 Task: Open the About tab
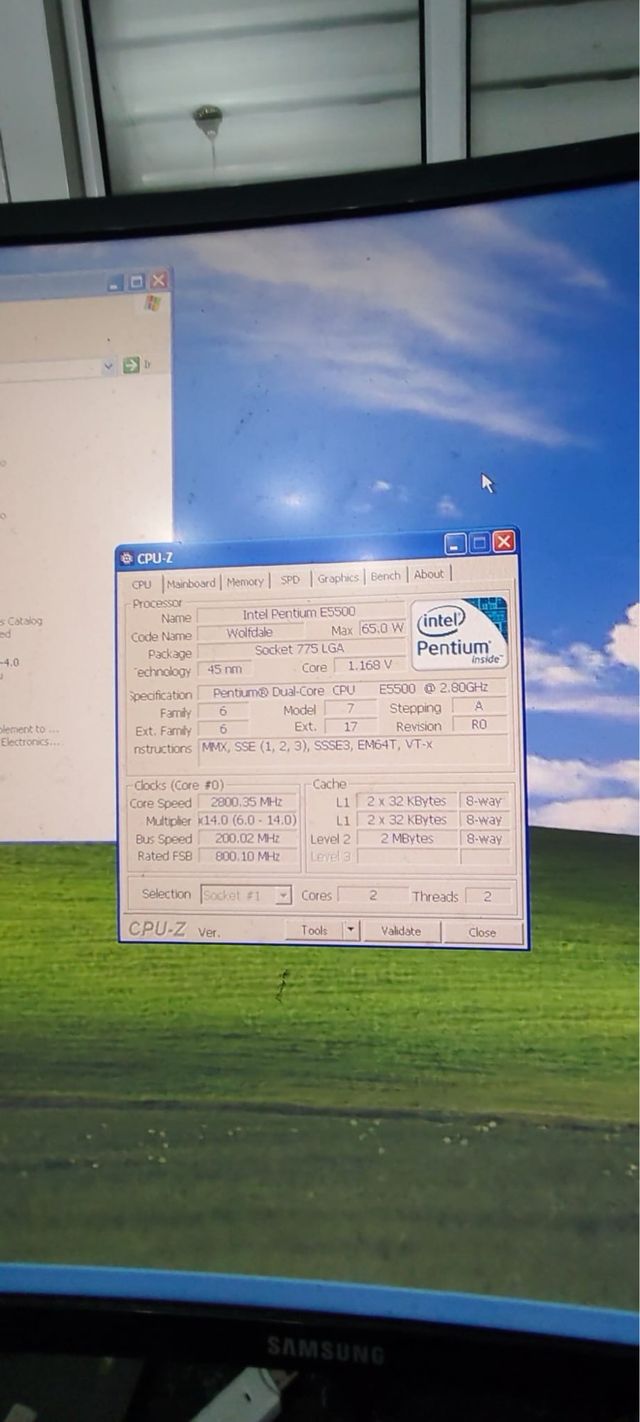pyautogui.click(x=429, y=574)
